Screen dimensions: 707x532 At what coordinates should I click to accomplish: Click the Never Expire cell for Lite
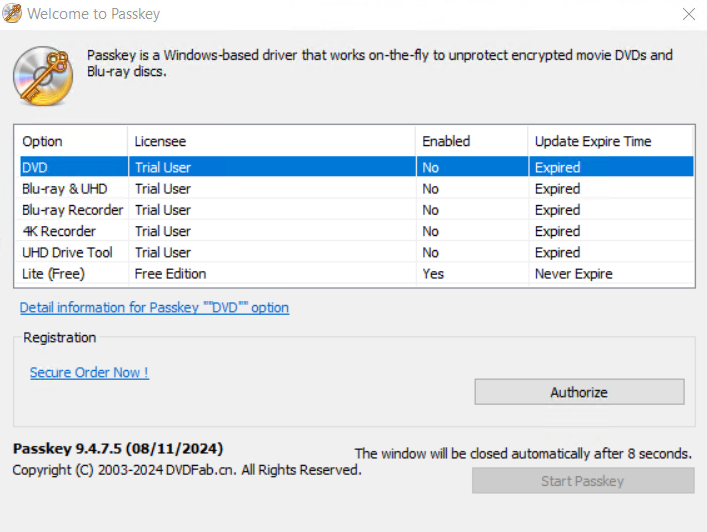[x=573, y=273]
